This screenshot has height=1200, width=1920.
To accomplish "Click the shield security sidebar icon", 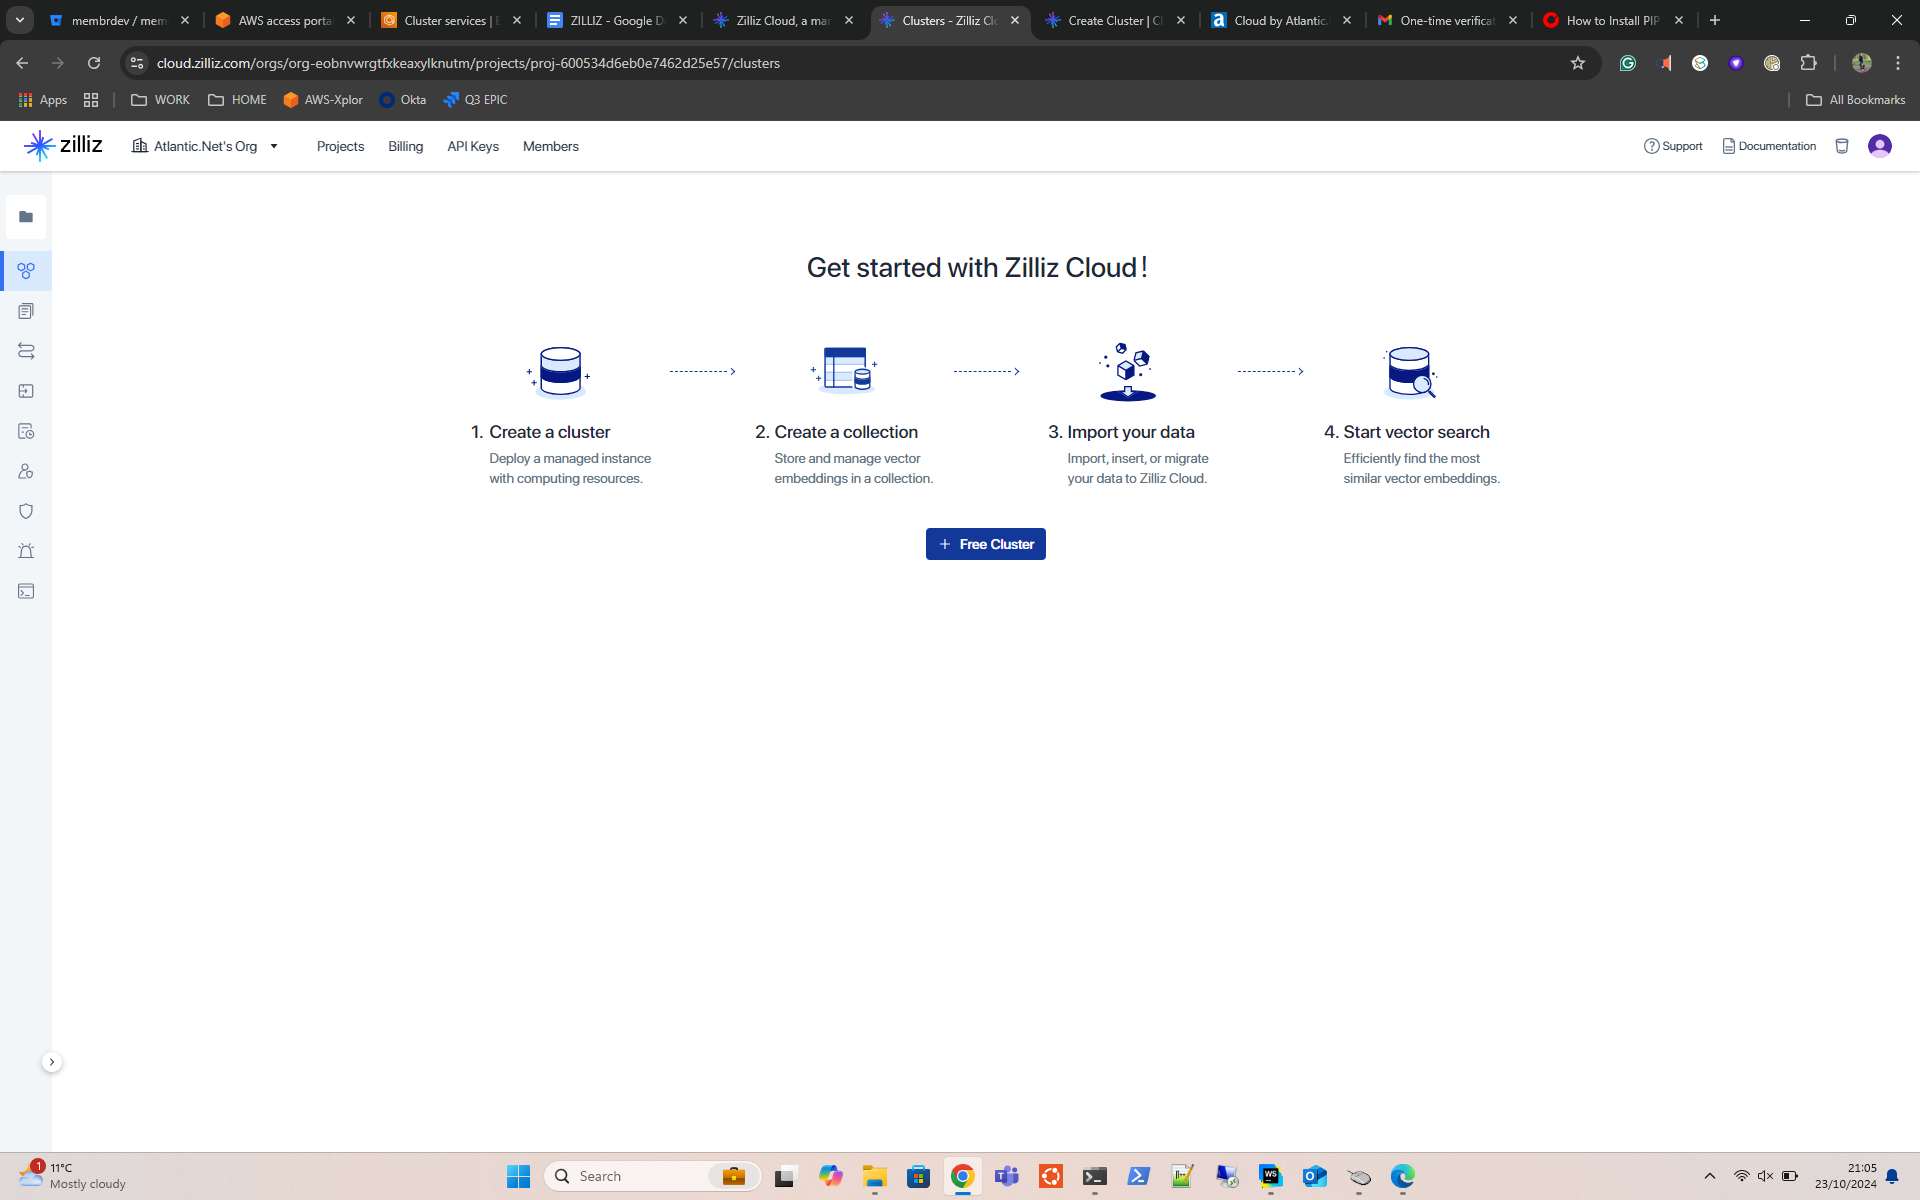I will coord(26,511).
